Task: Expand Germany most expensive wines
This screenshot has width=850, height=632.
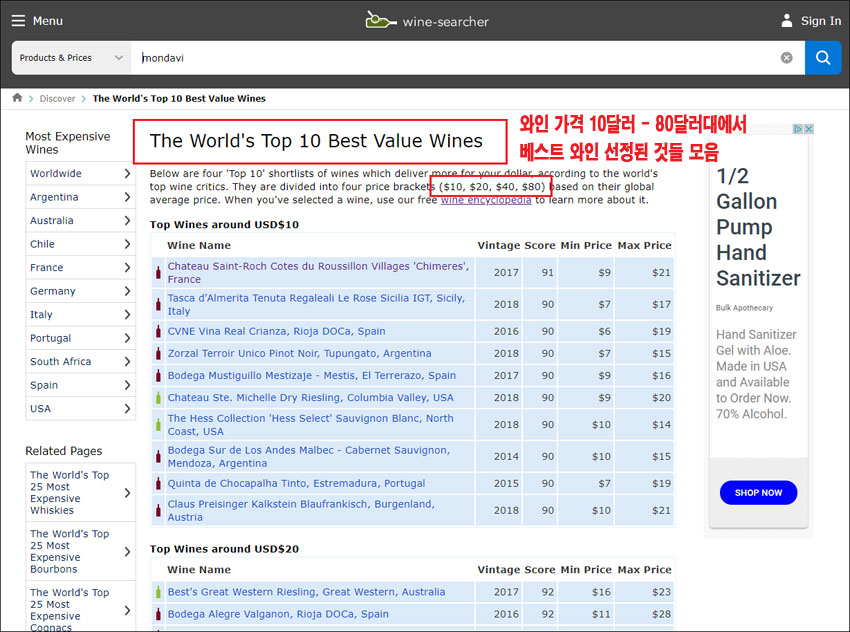Action: pos(80,291)
